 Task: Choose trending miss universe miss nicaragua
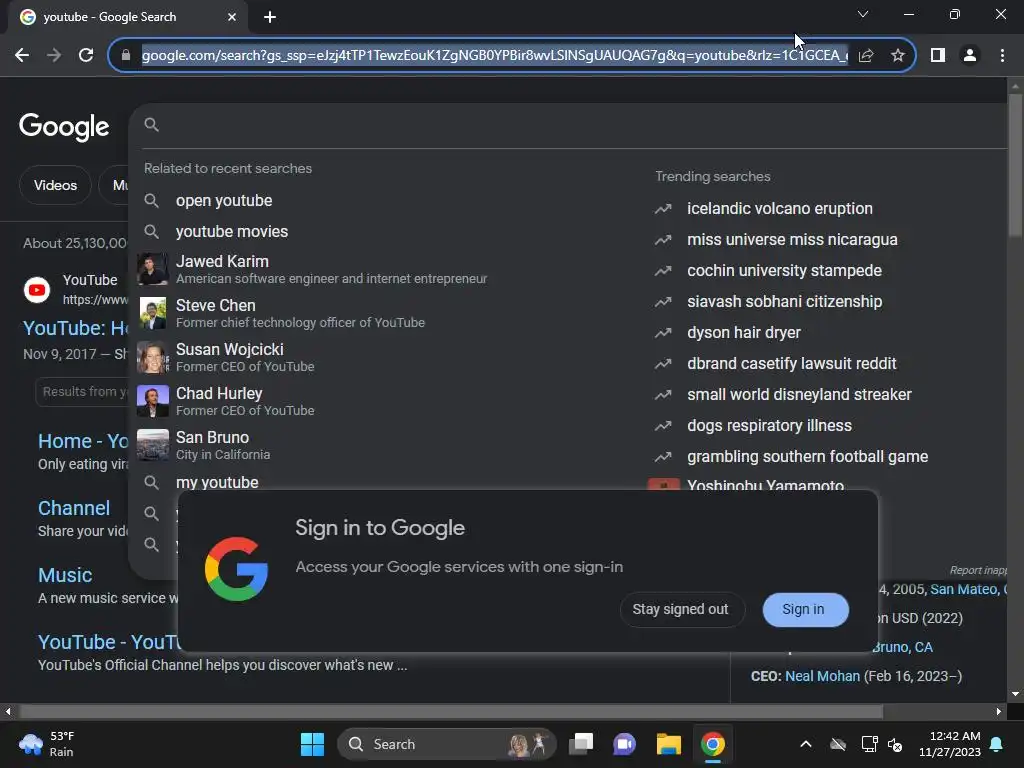(792, 240)
